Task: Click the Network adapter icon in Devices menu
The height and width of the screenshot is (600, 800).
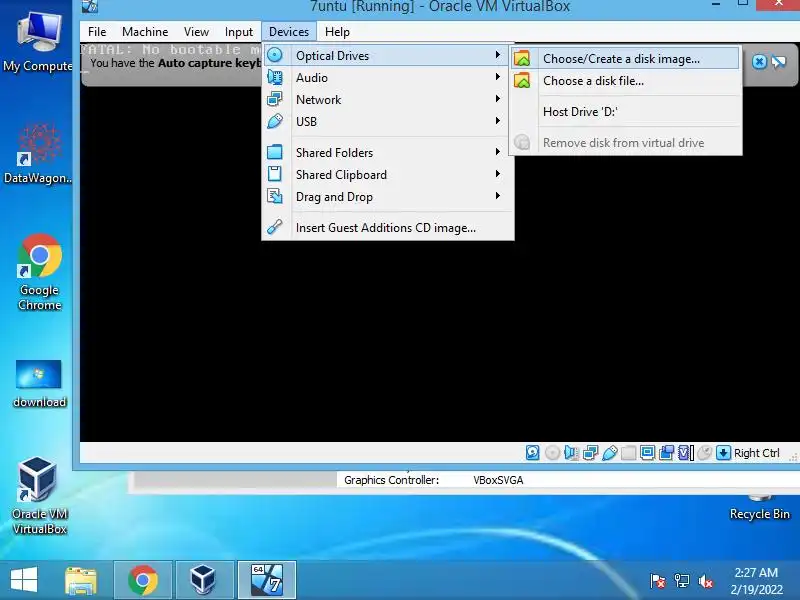Action: coord(274,99)
